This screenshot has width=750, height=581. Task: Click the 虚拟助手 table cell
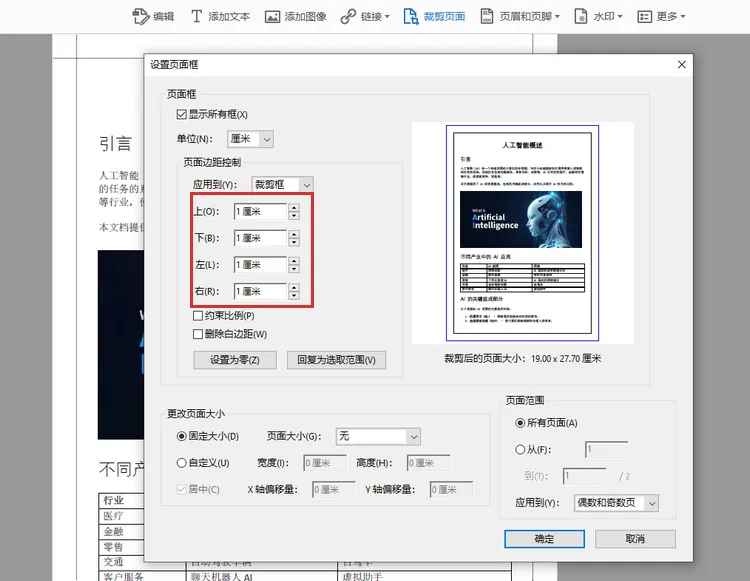363,577
